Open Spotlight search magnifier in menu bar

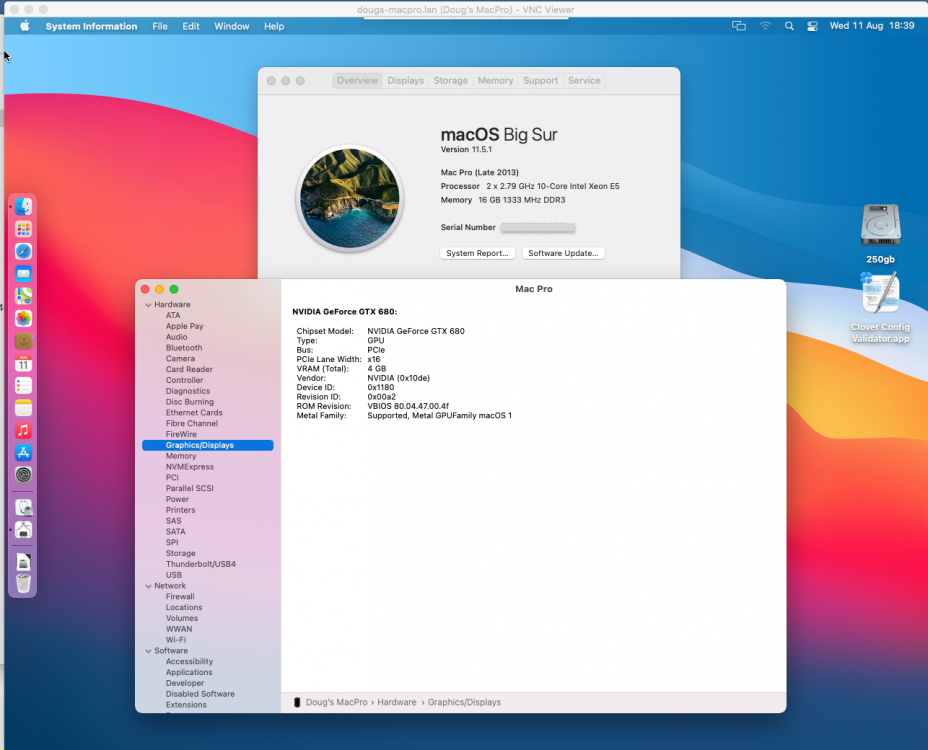[789, 26]
